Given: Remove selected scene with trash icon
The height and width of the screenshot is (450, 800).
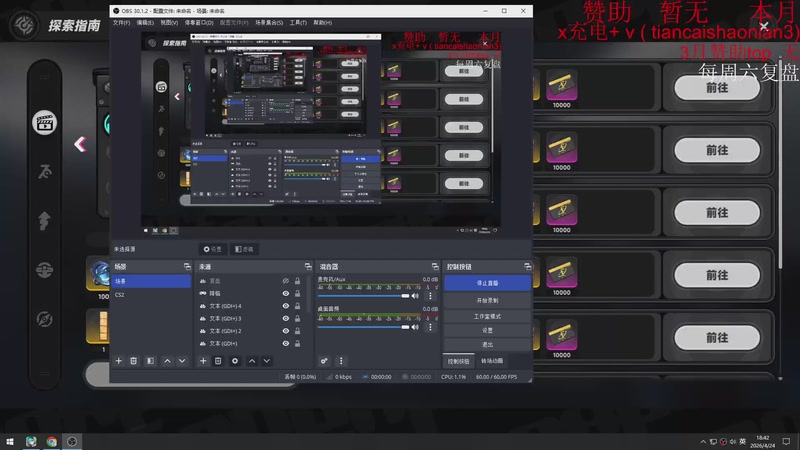Looking at the screenshot, I should (x=133, y=361).
